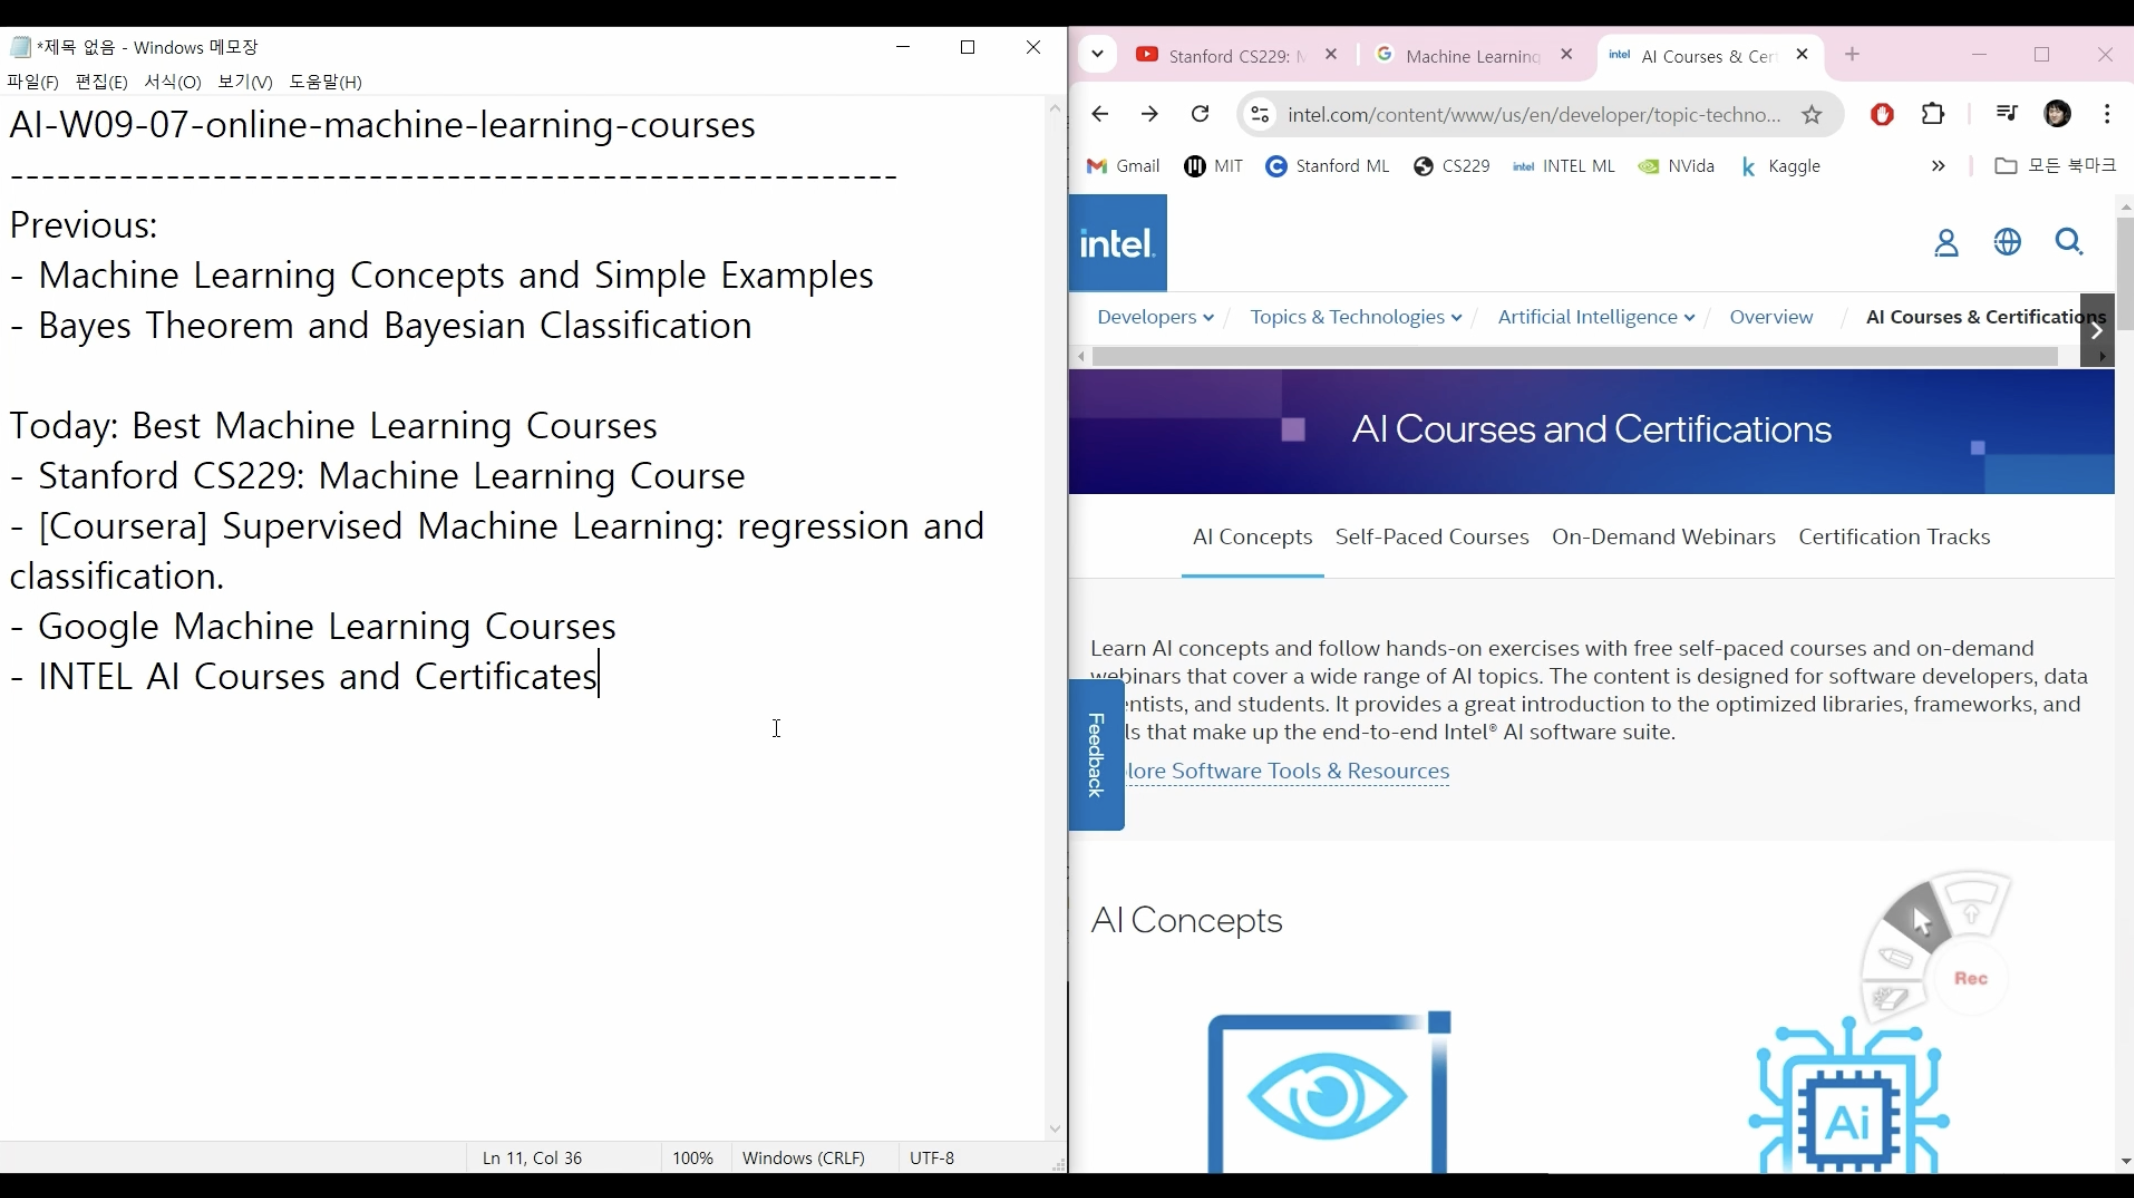Viewport: 2134px width, 1198px height.
Task: Open INTEL ML bookmark
Action: [1563, 166]
